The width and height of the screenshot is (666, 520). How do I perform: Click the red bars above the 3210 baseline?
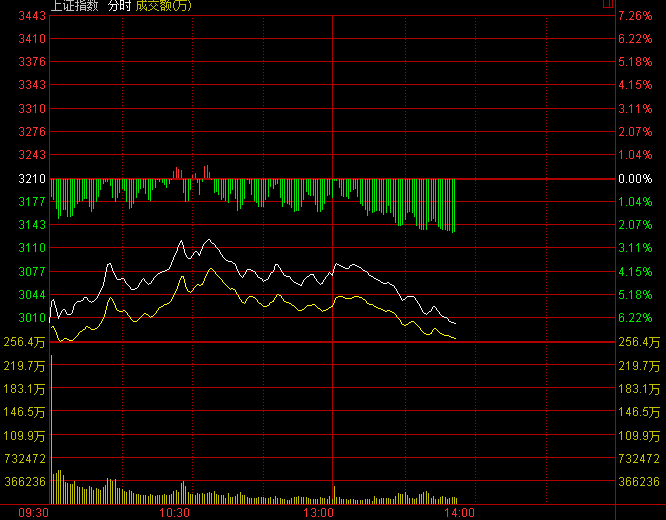click(x=206, y=171)
